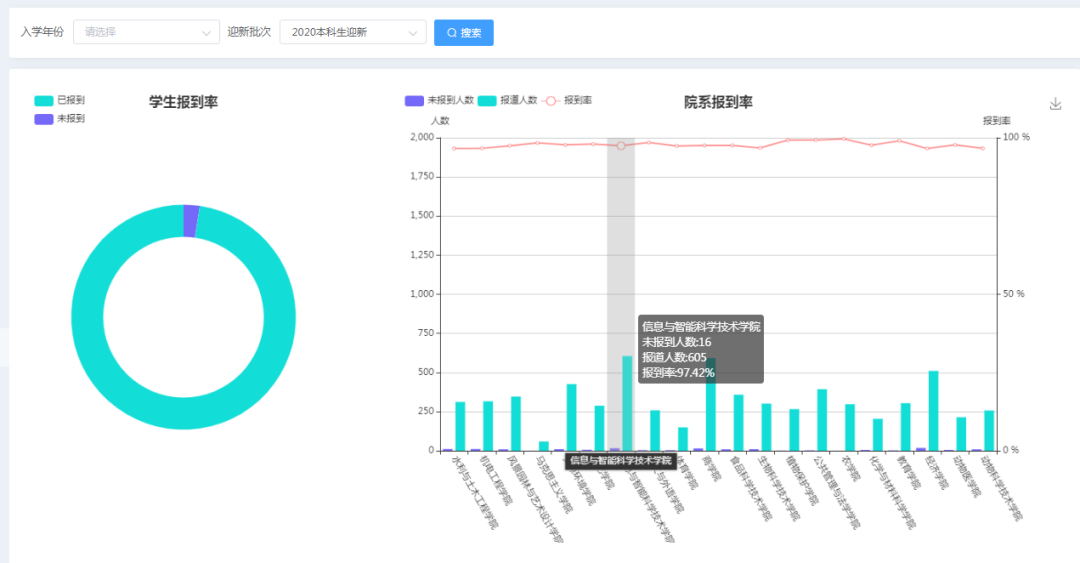Click the short 马克思主义学院 bar

point(544,445)
